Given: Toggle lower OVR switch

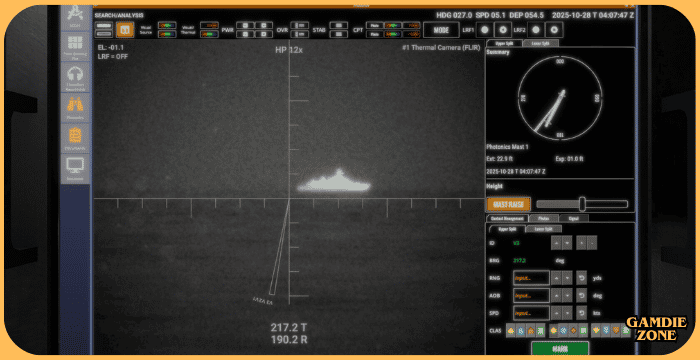Looking at the screenshot, I should coord(300,34).
